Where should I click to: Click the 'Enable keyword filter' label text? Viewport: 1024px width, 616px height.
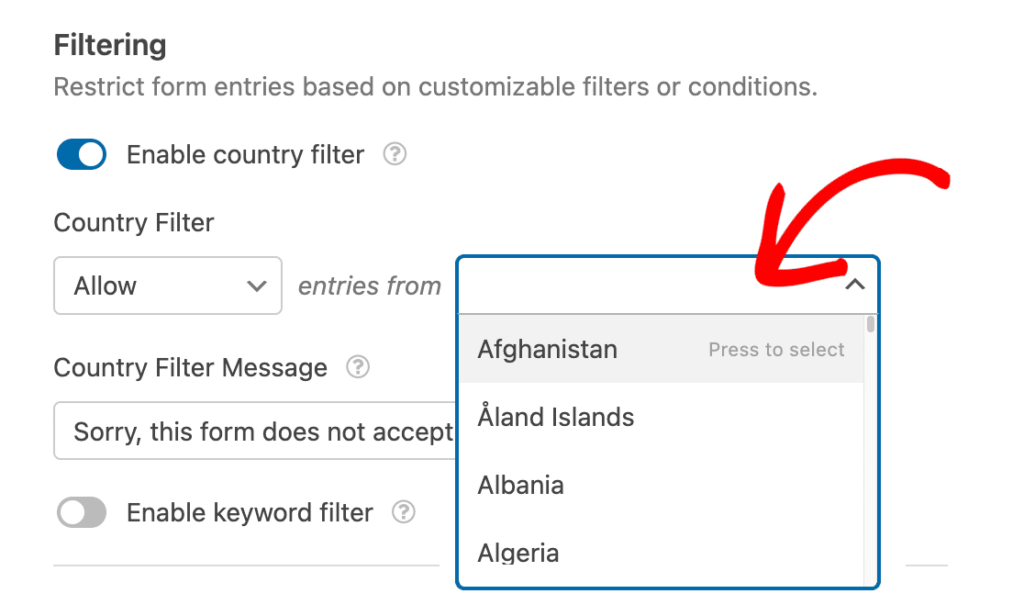pos(249,513)
